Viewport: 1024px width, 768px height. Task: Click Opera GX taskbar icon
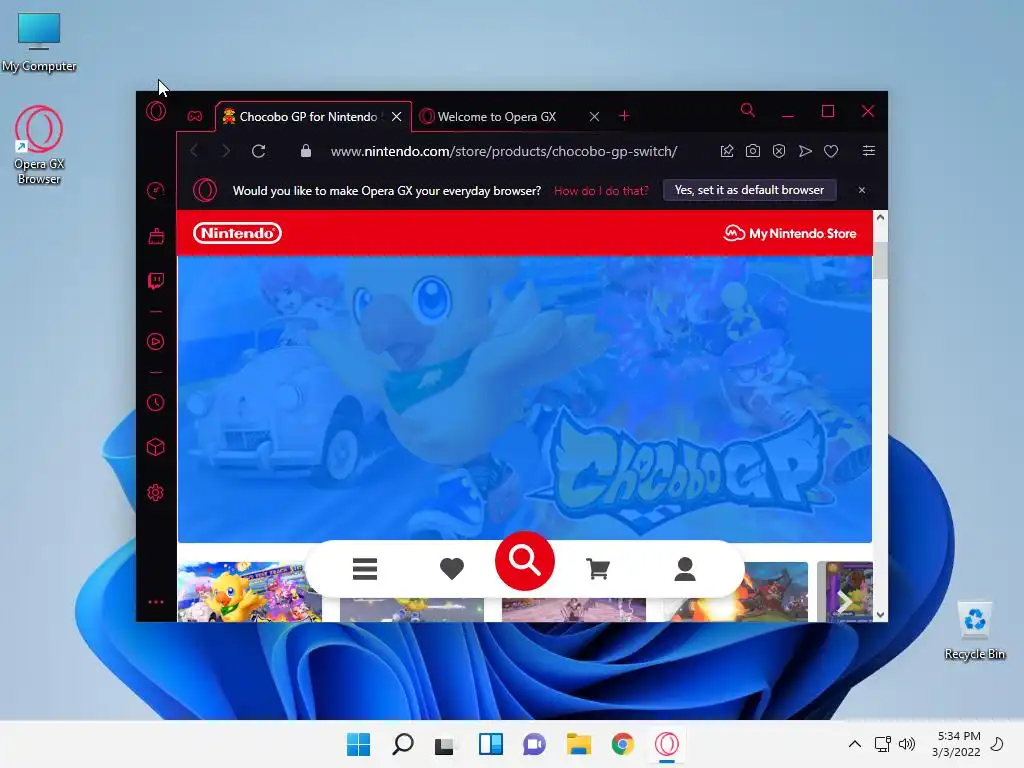[667, 744]
